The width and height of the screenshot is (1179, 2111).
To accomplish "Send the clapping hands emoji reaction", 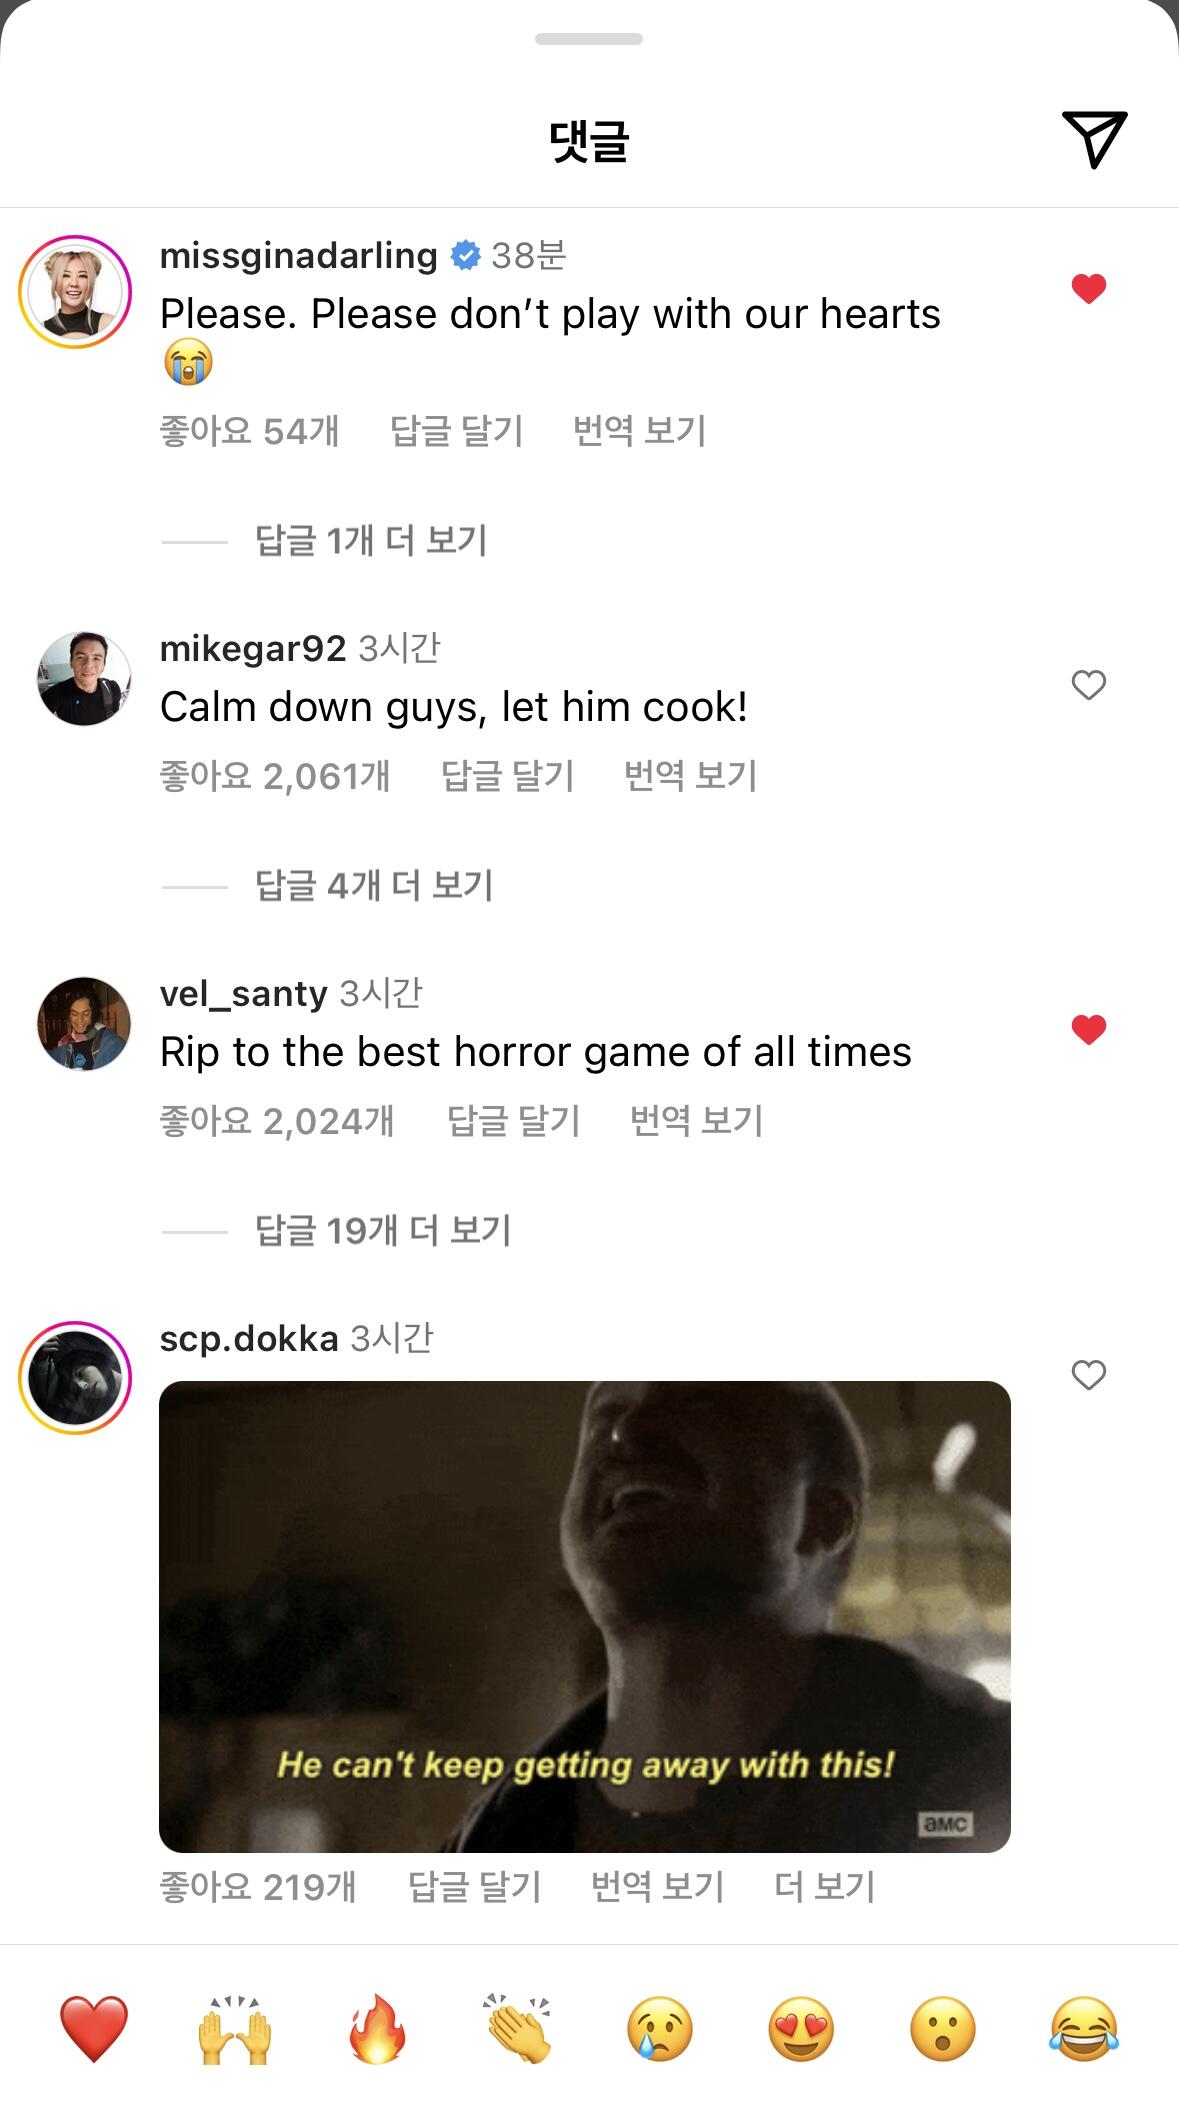I will [518, 2029].
